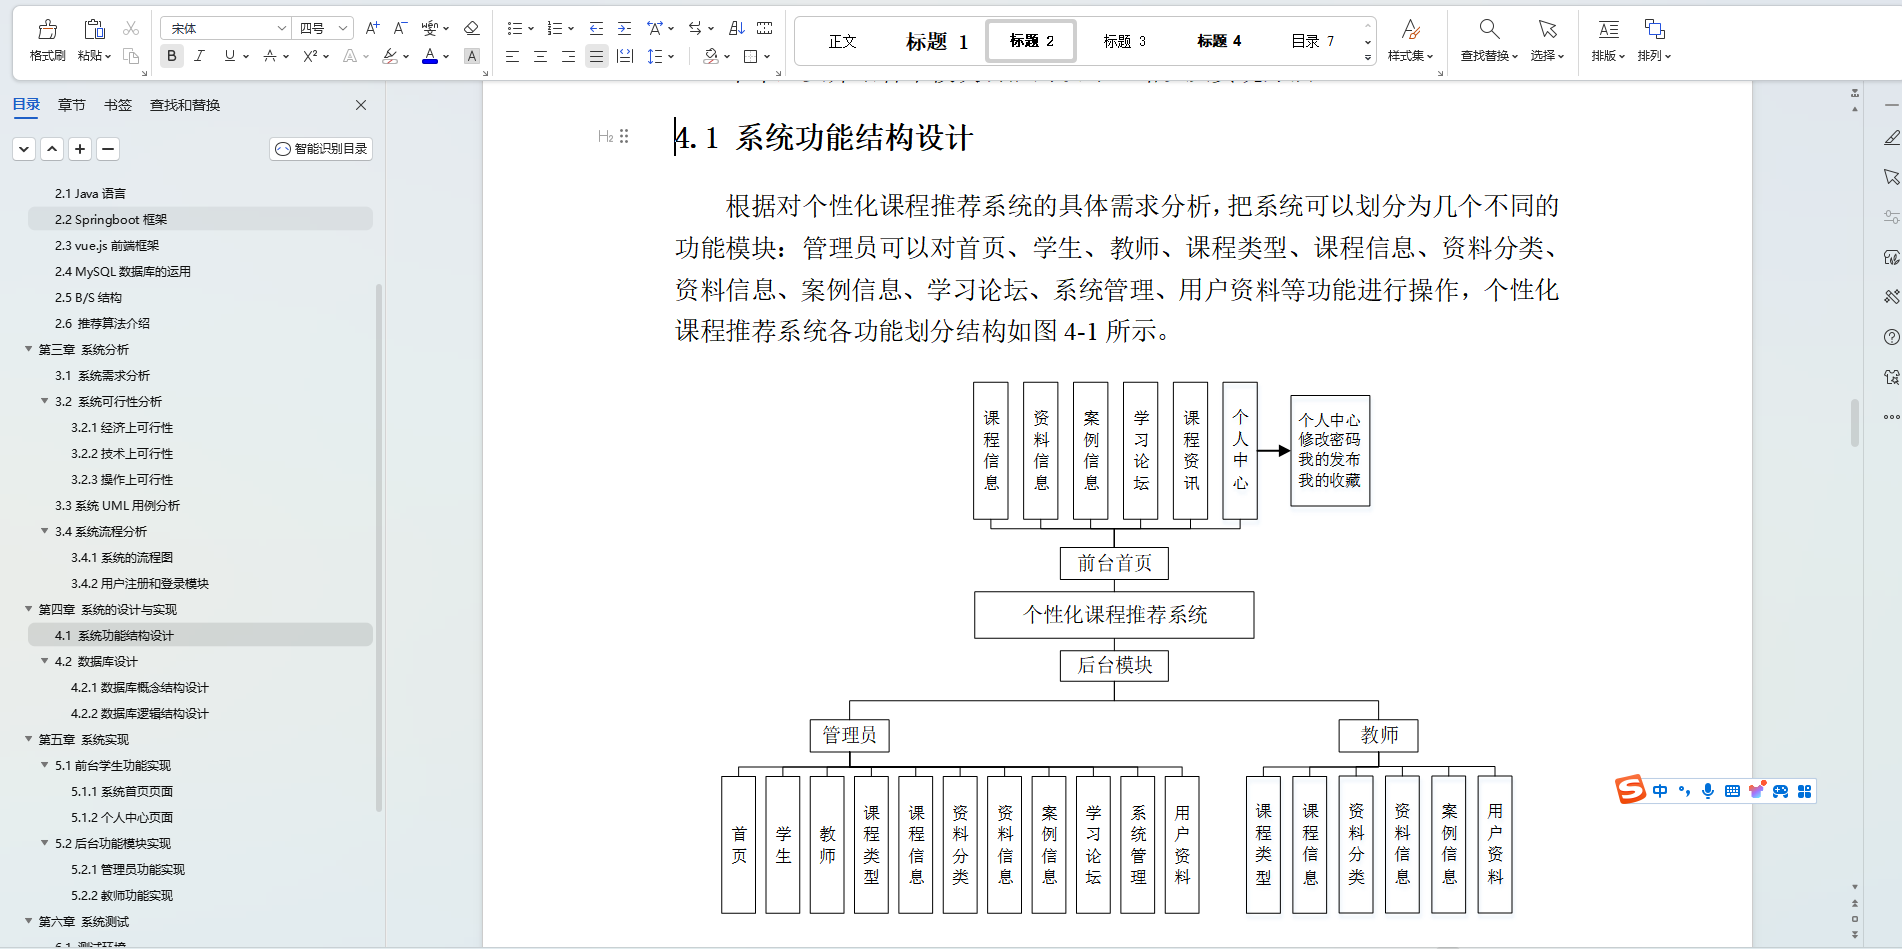The image size is (1902, 949).
Task: Collapse 第三章 系统分析 tree node
Action: point(28,349)
